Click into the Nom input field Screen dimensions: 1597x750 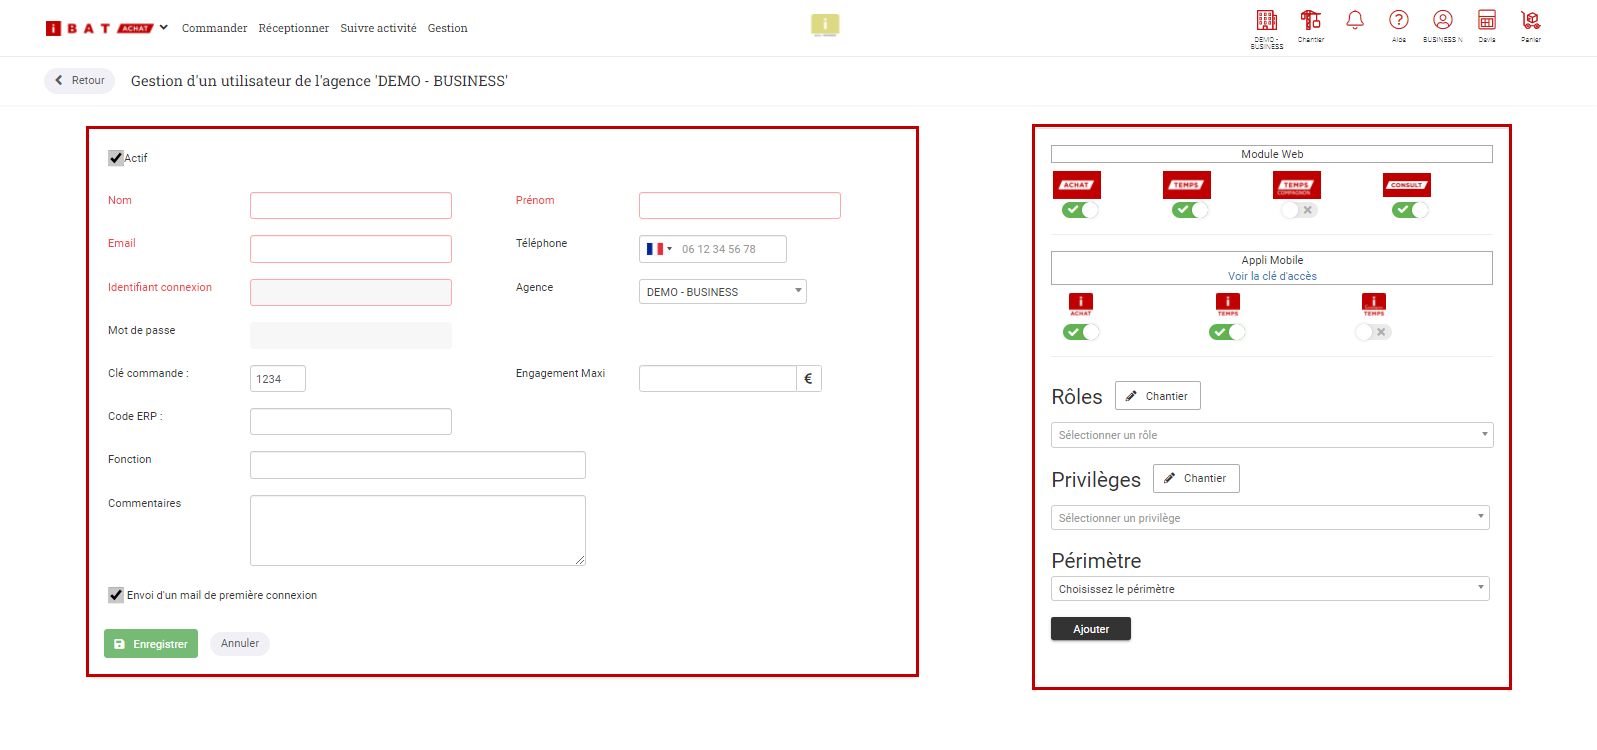coord(350,206)
